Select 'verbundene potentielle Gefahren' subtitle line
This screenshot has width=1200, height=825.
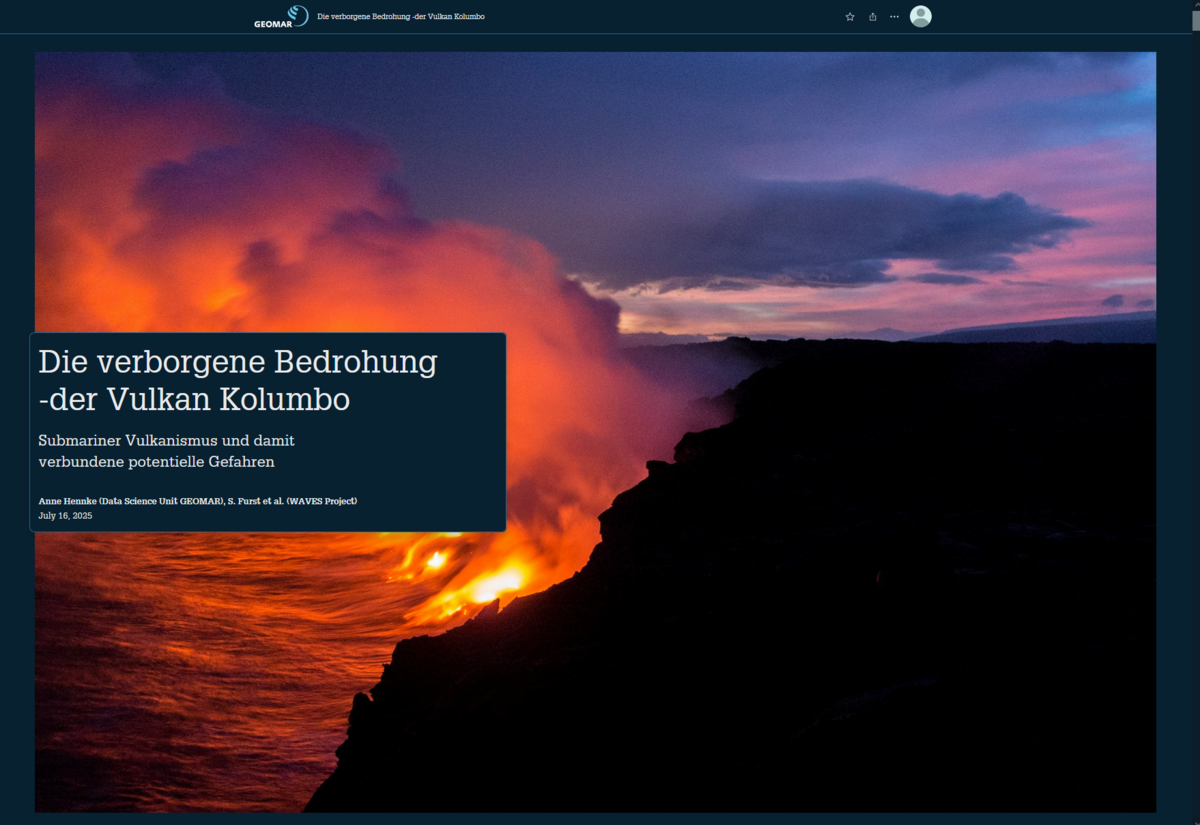tap(156, 462)
